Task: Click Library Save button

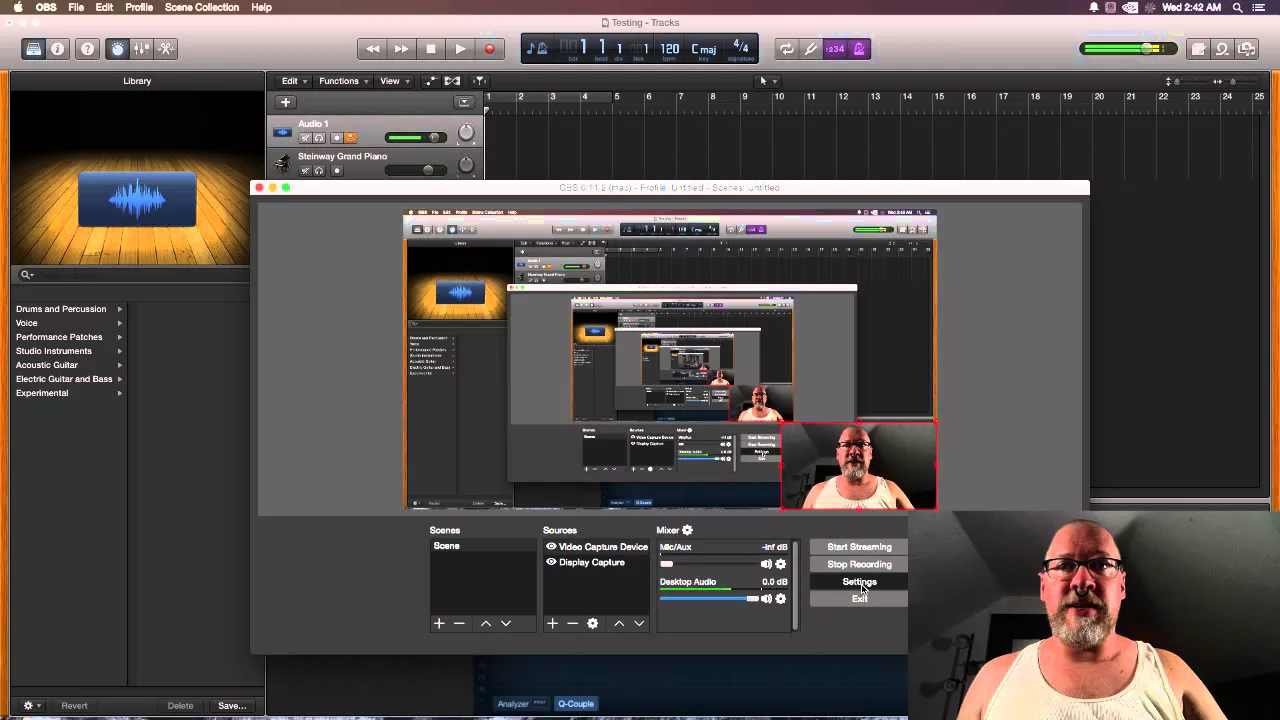Action: 232,706
